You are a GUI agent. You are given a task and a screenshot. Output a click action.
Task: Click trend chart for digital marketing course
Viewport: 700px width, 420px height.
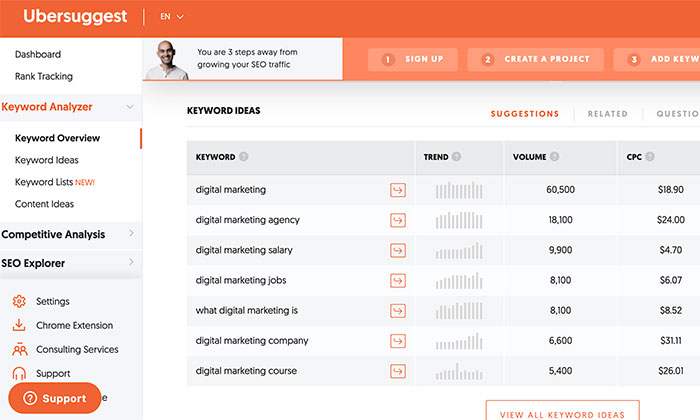(x=459, y=371)
